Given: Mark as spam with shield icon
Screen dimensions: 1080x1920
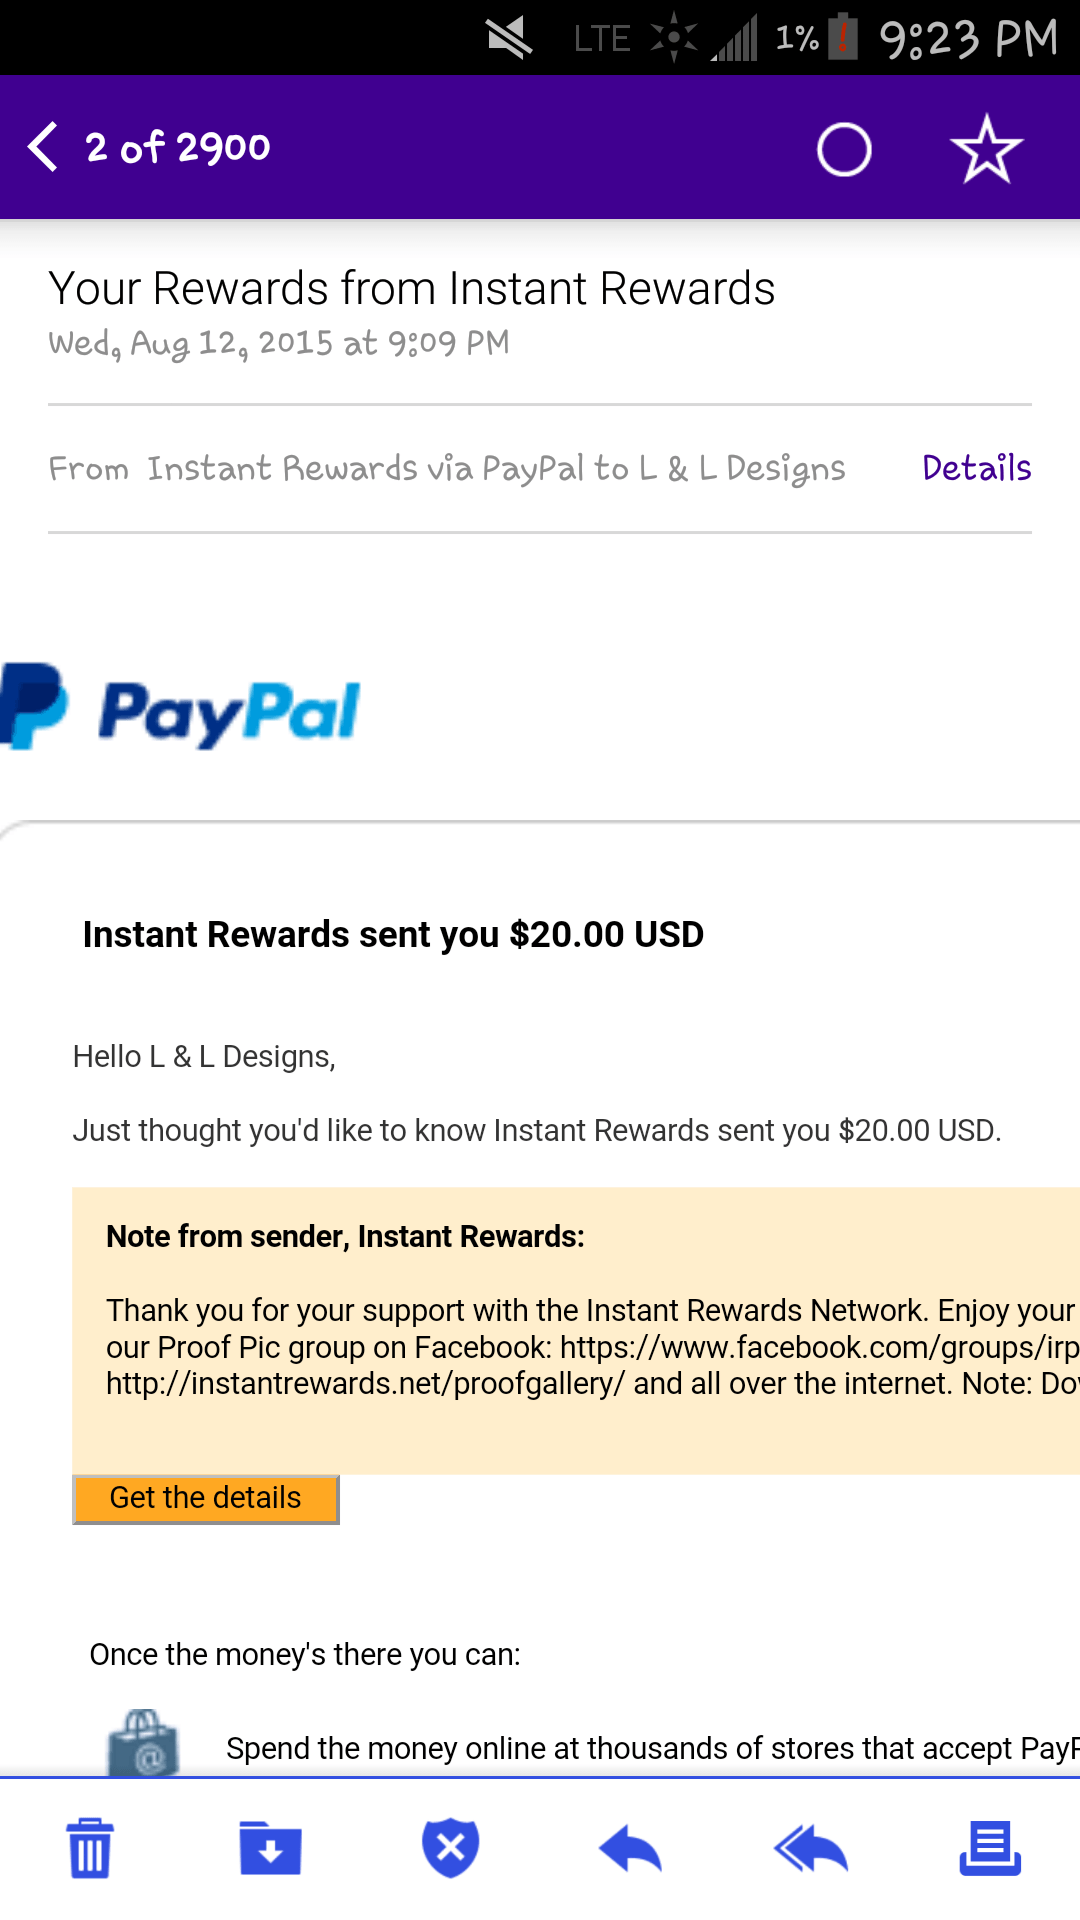Looking at the screenshot, I should coord(450,1847).
